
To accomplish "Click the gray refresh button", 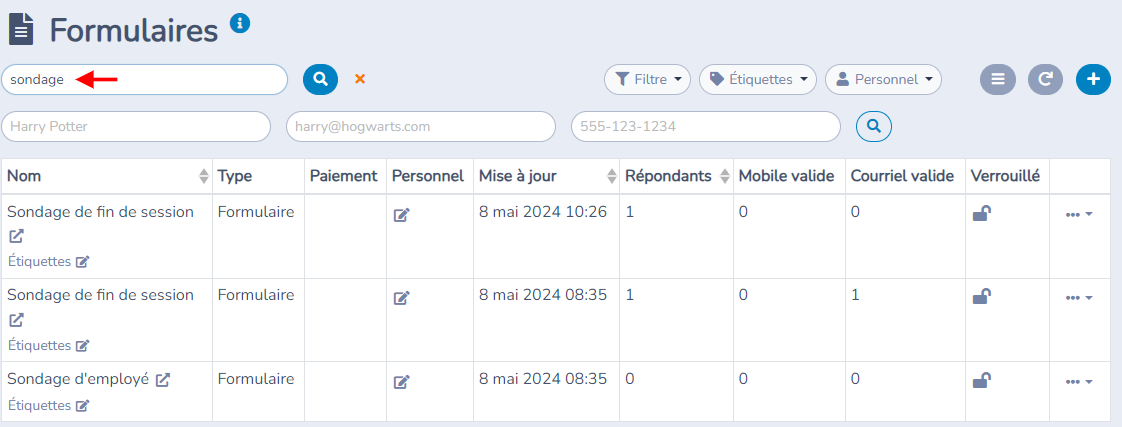I will pos(1045,79).
